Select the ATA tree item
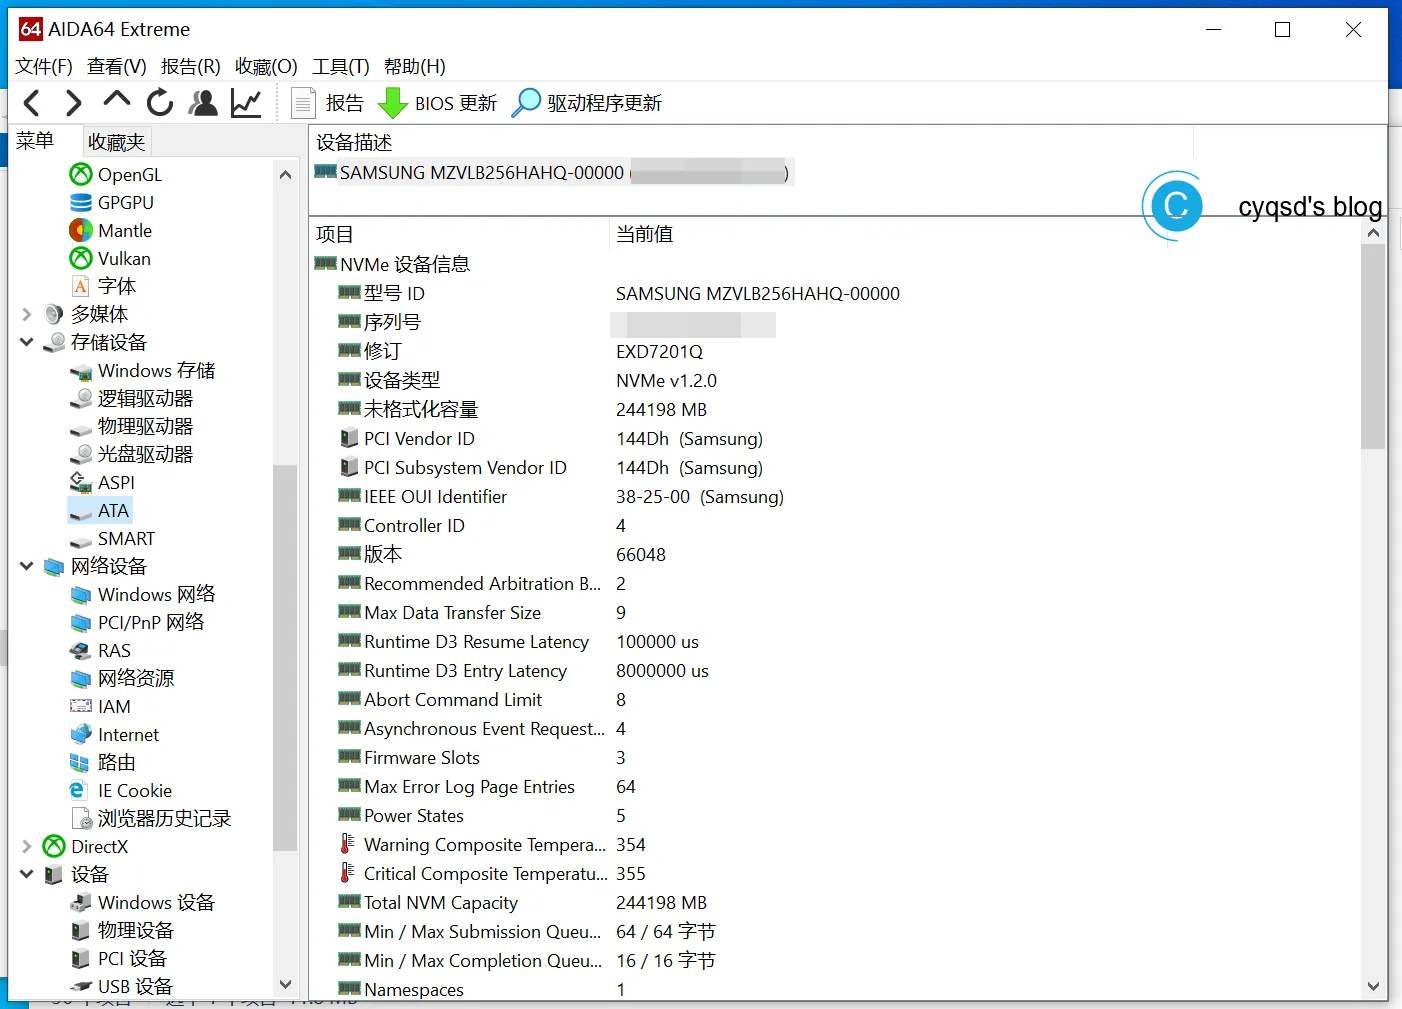1402x1009 pixels. [x=99, y=510]
